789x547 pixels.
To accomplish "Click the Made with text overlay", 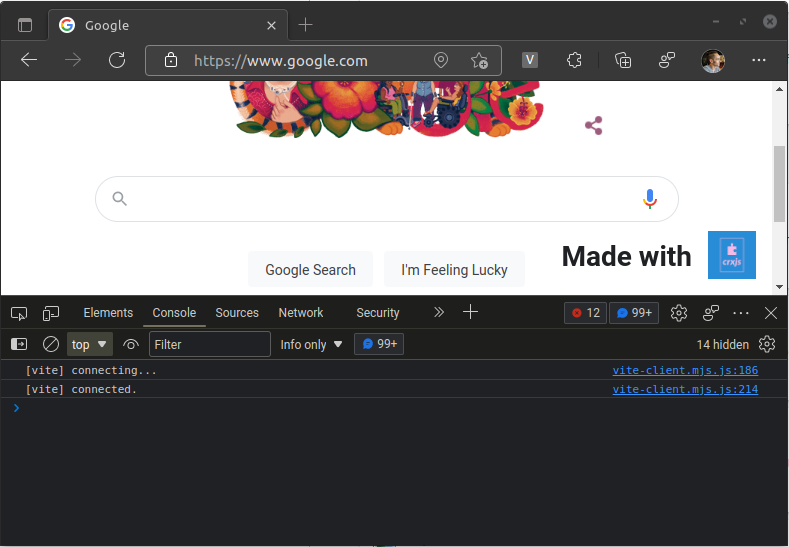I will tap(626, 256).
